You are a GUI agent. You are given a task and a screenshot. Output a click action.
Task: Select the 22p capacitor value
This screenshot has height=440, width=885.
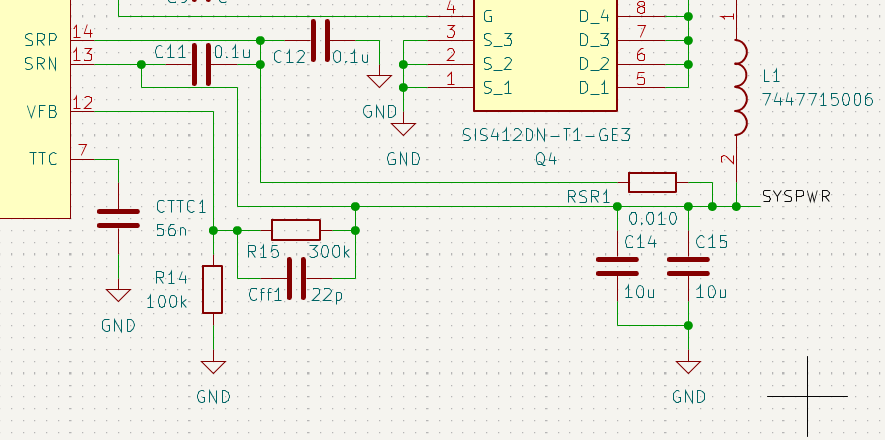(327, 294)
